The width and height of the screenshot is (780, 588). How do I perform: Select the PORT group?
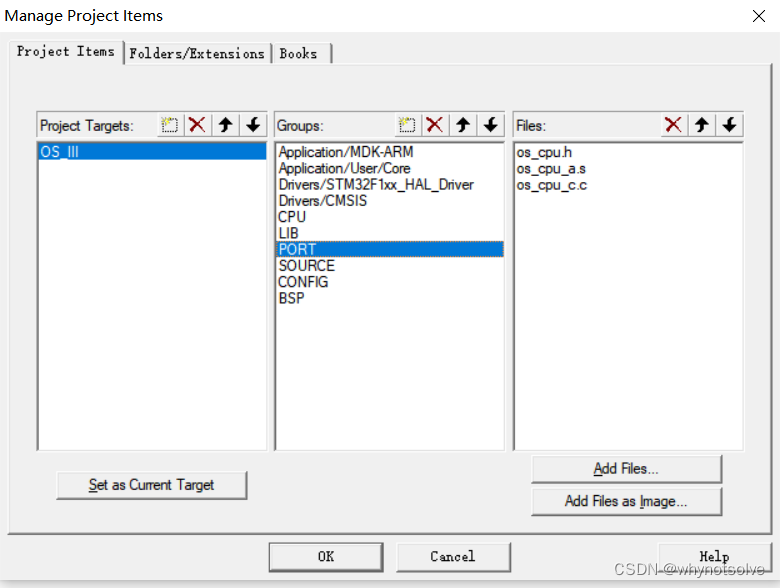pyautogui.click(x=390, y=249)
